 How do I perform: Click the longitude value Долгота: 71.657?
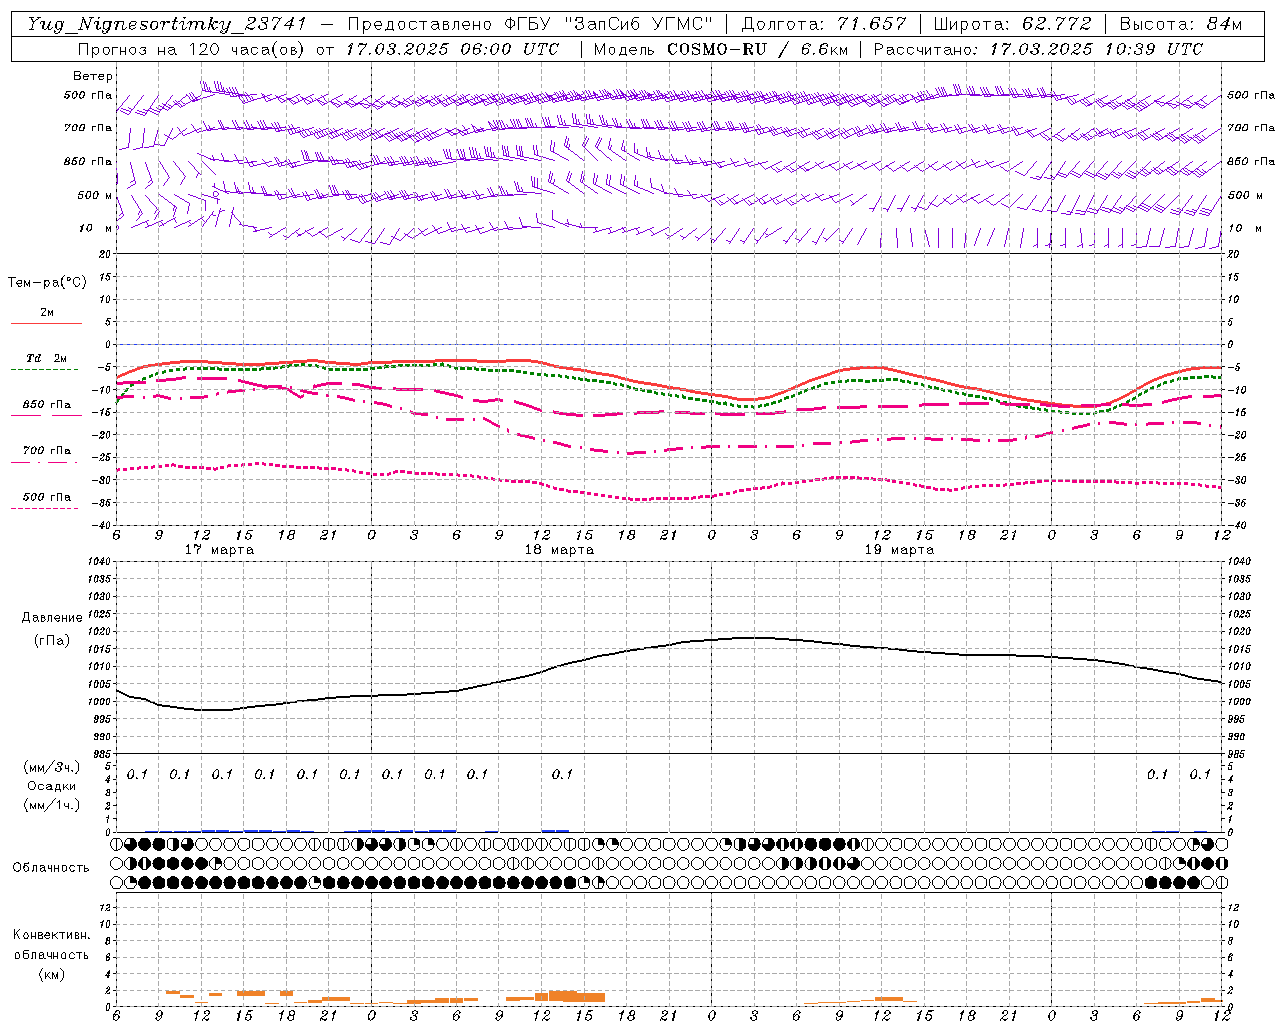tap(824, 24)
